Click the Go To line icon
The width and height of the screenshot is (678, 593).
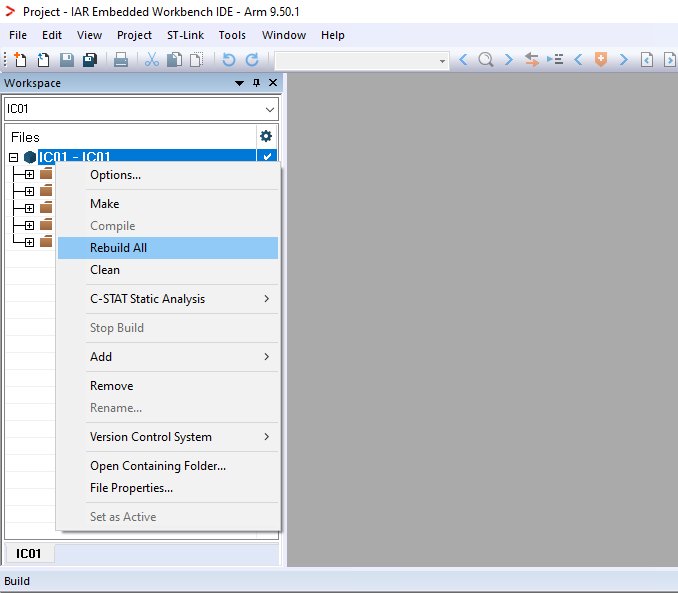[x=555, y=59]
